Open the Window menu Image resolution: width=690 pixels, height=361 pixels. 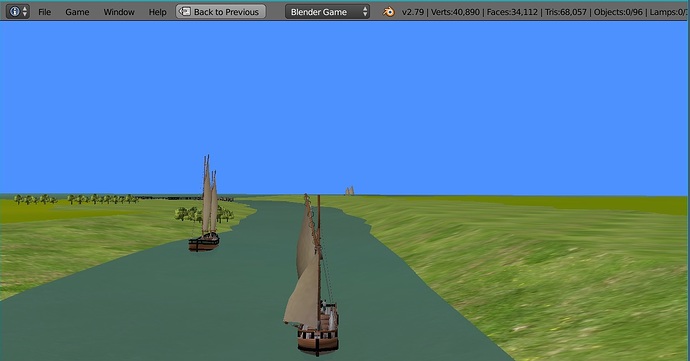tap(119, 12)
